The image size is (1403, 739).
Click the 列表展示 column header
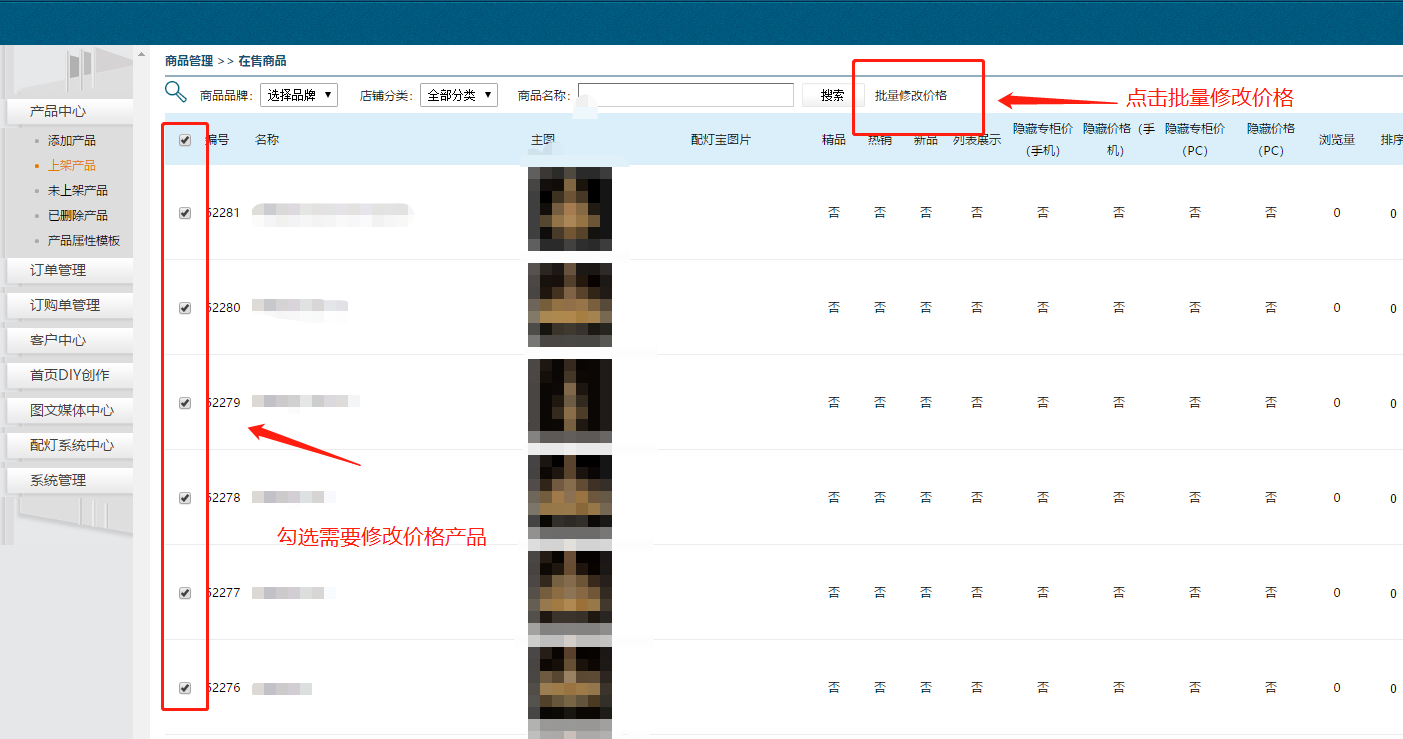point(977,140)
